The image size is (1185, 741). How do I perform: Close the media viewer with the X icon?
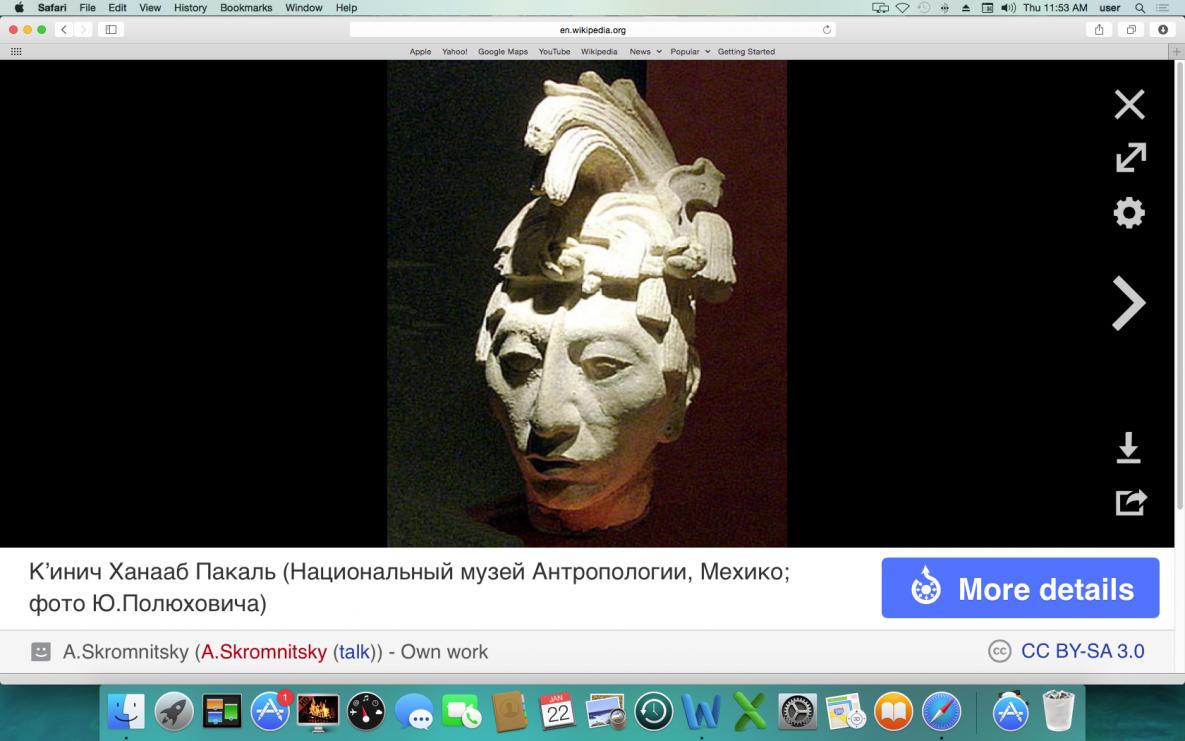[1129, 104]
